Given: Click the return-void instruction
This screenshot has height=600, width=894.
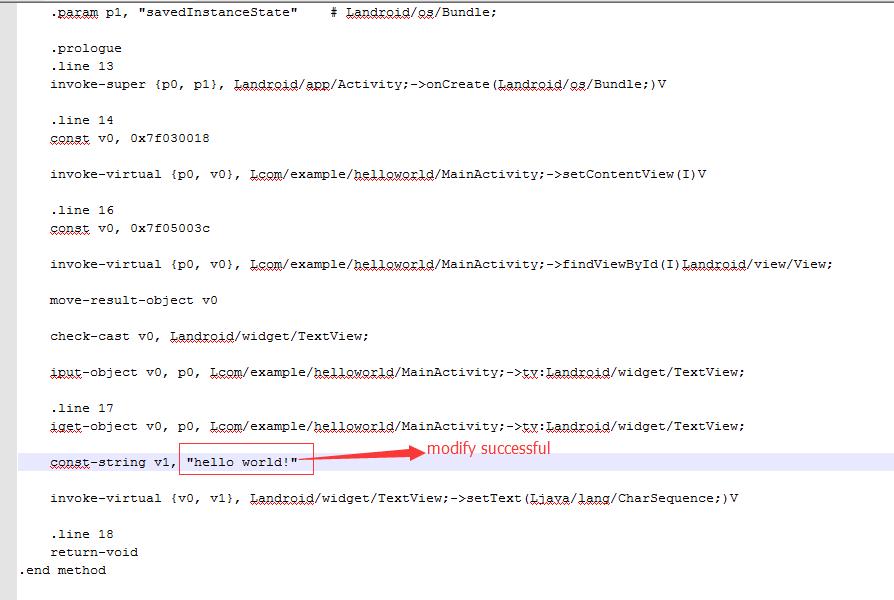Looking at the screenshot, I should (94, 552).
